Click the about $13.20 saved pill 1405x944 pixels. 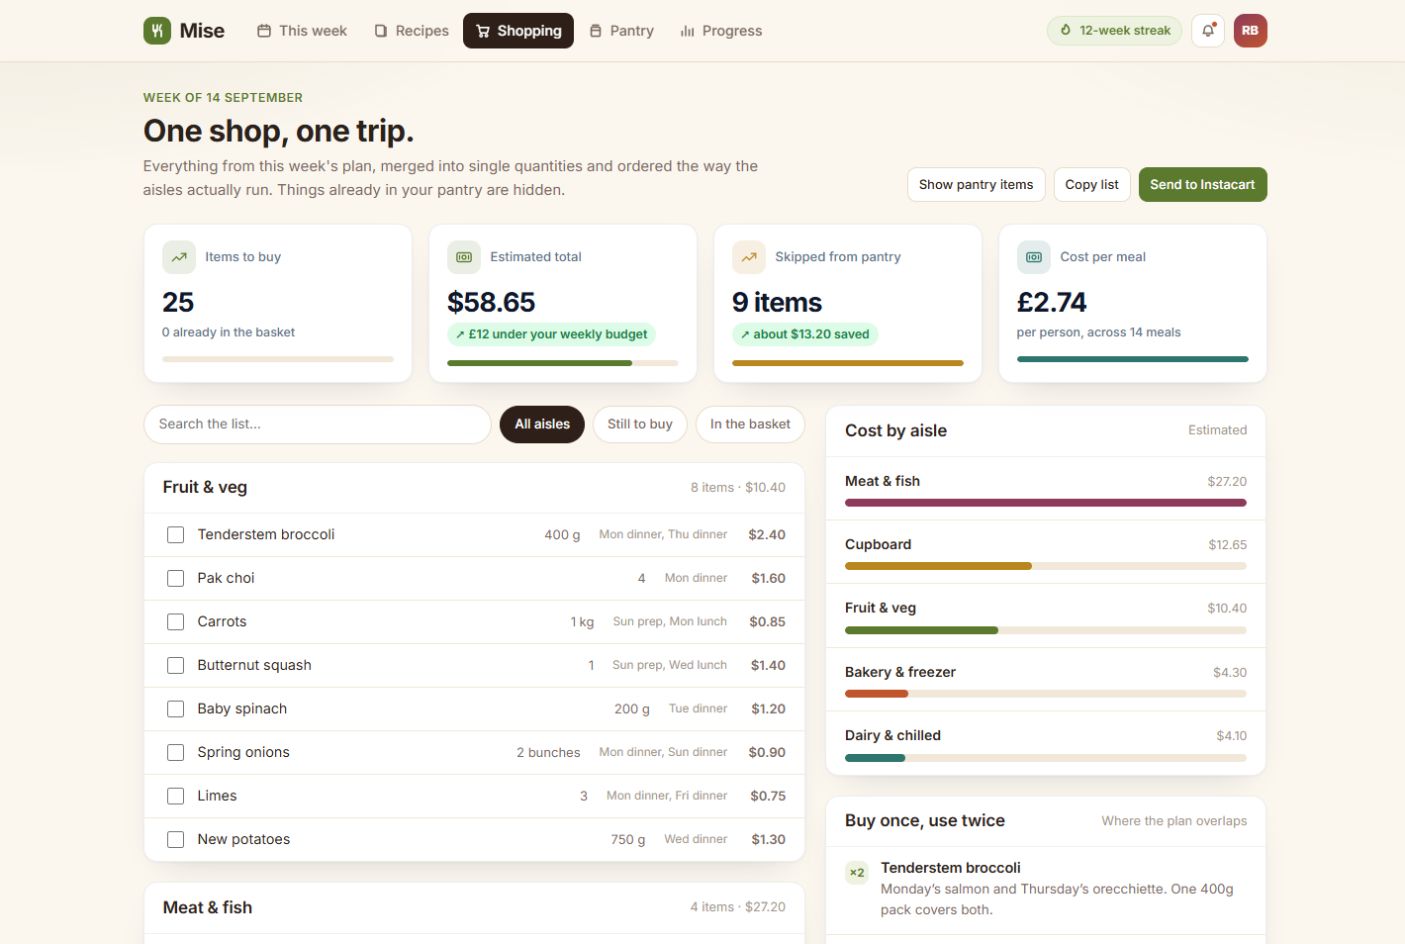[x=805, y=334]
